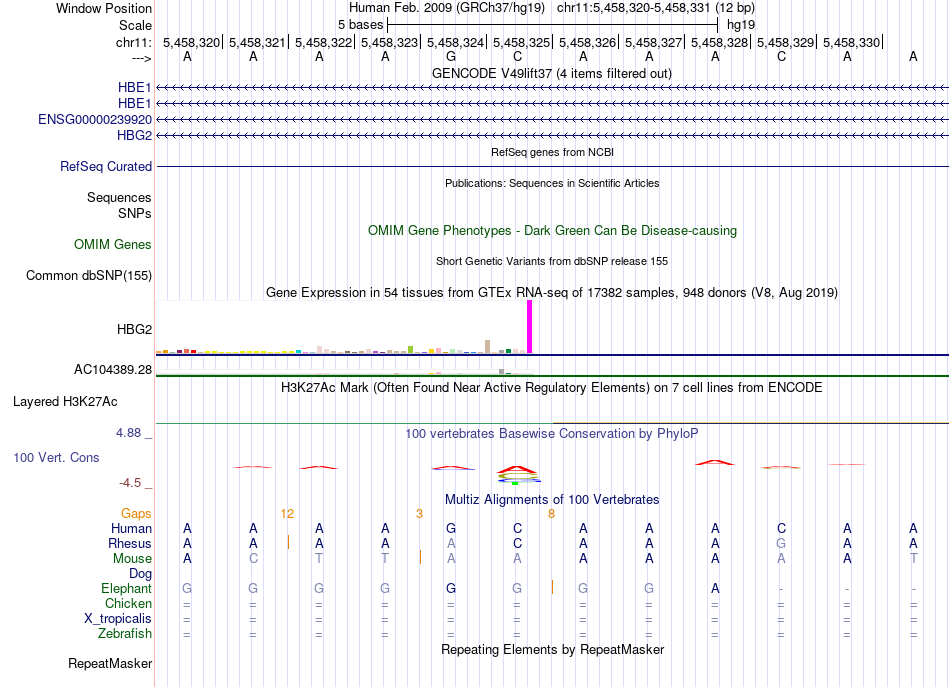This screenshot has height=687, width=950.
Task: Select the Zebrafish alignment row label
Action: point(125,634)
